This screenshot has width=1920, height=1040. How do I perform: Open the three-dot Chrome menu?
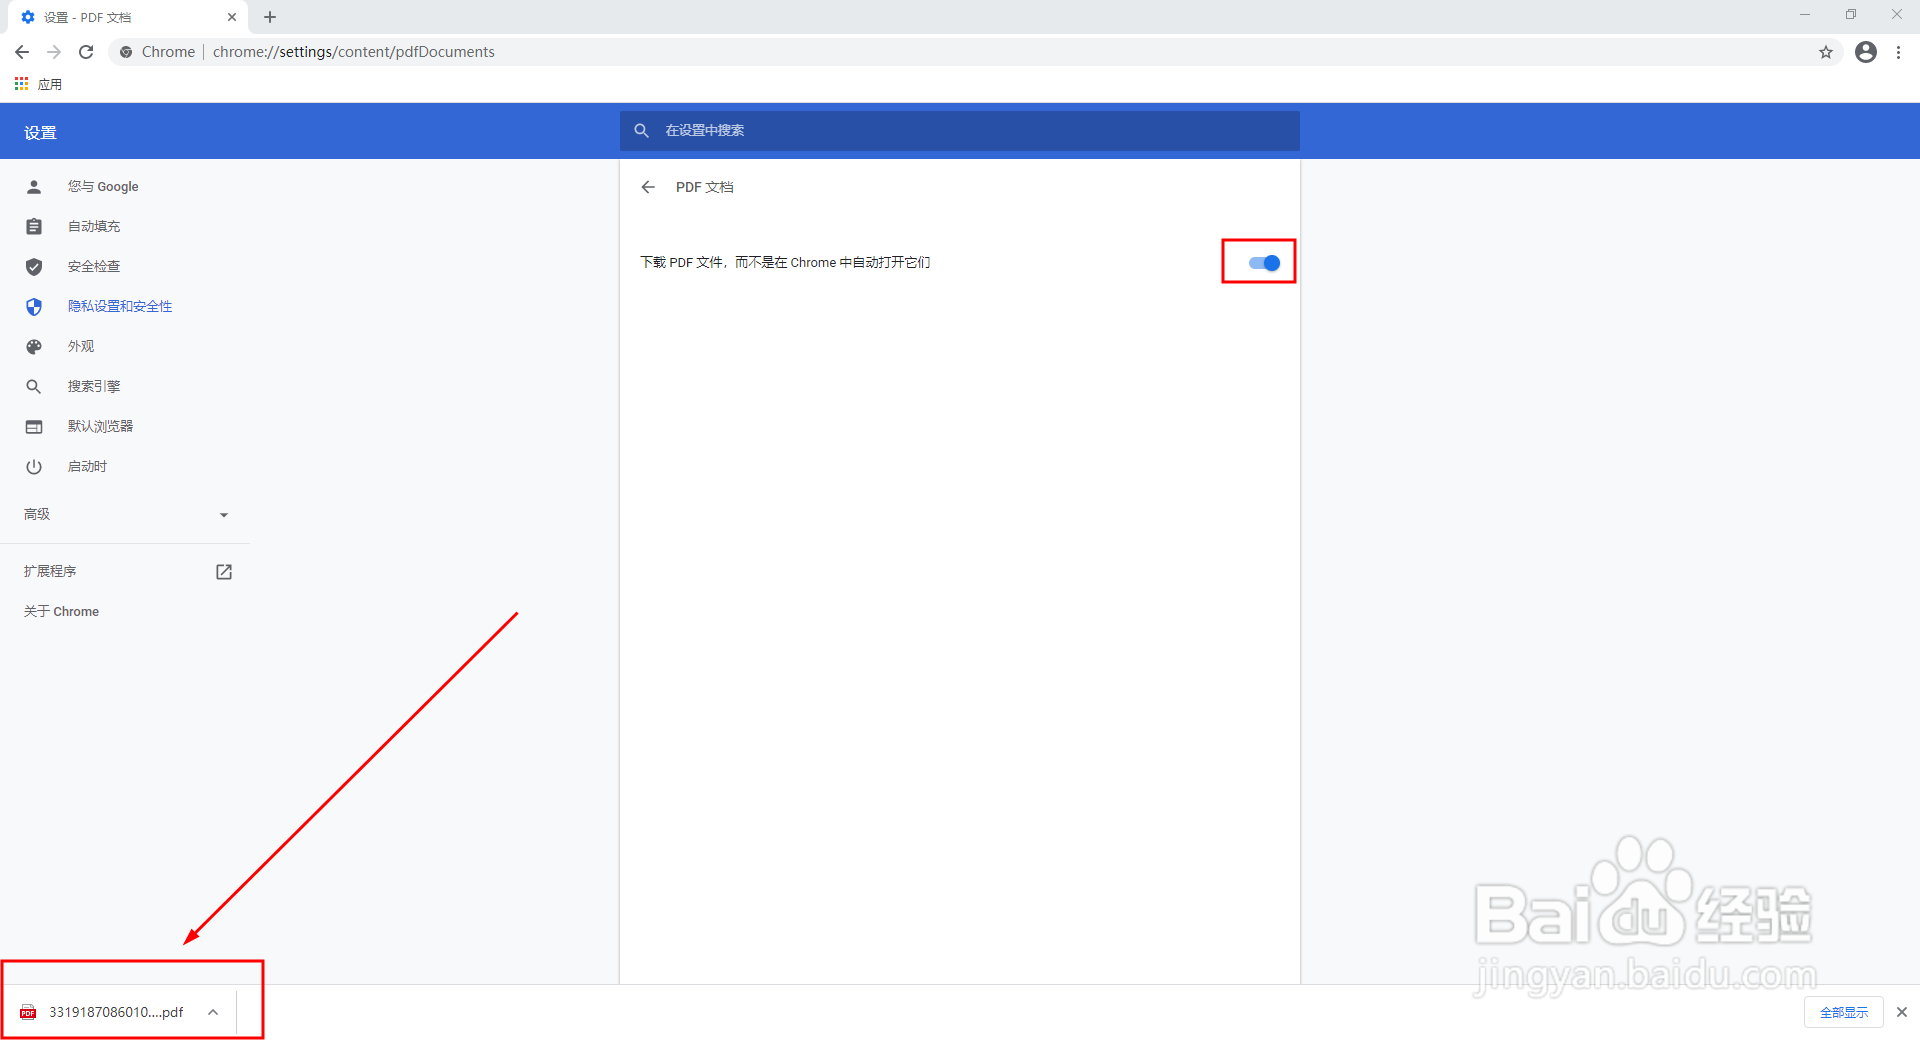click(x=1899, y=52)
